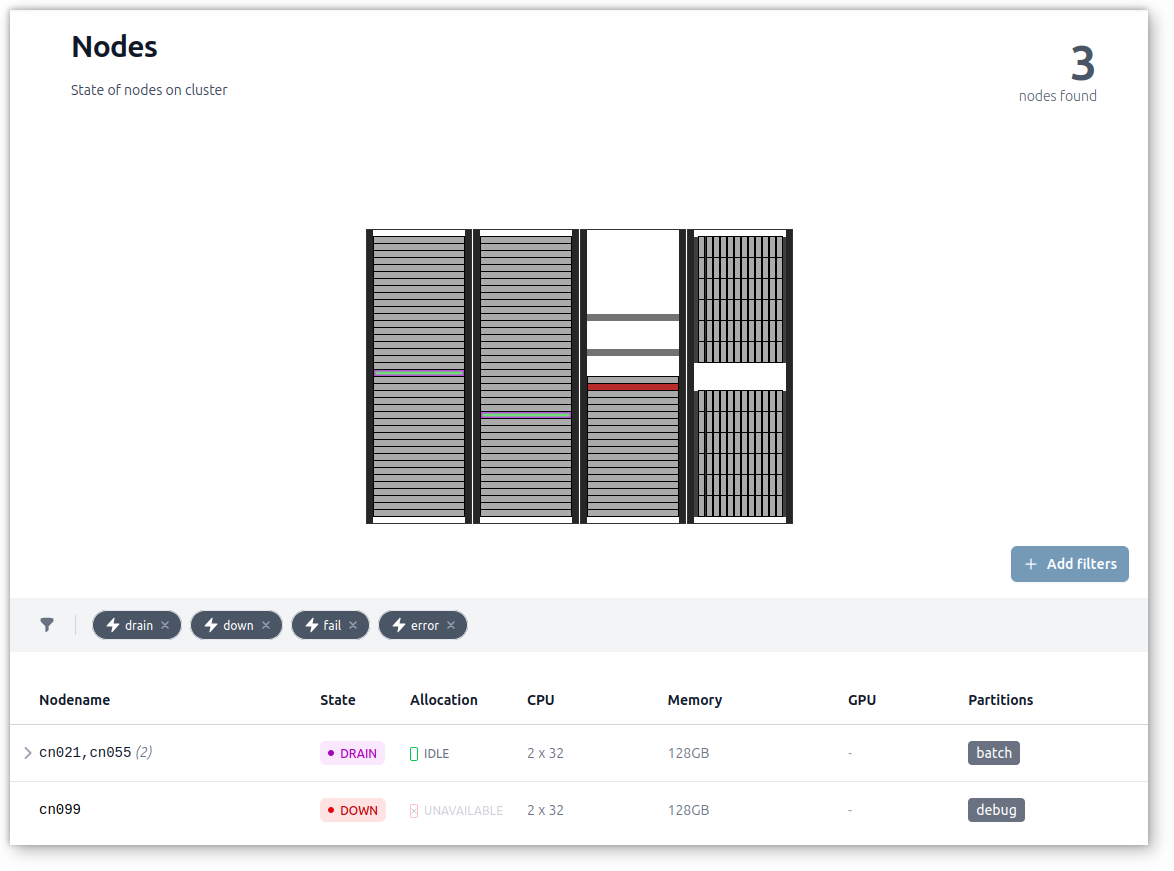Click the Memory column header
This screenshot has width=1174, height=871.
[x=695, y=699]
